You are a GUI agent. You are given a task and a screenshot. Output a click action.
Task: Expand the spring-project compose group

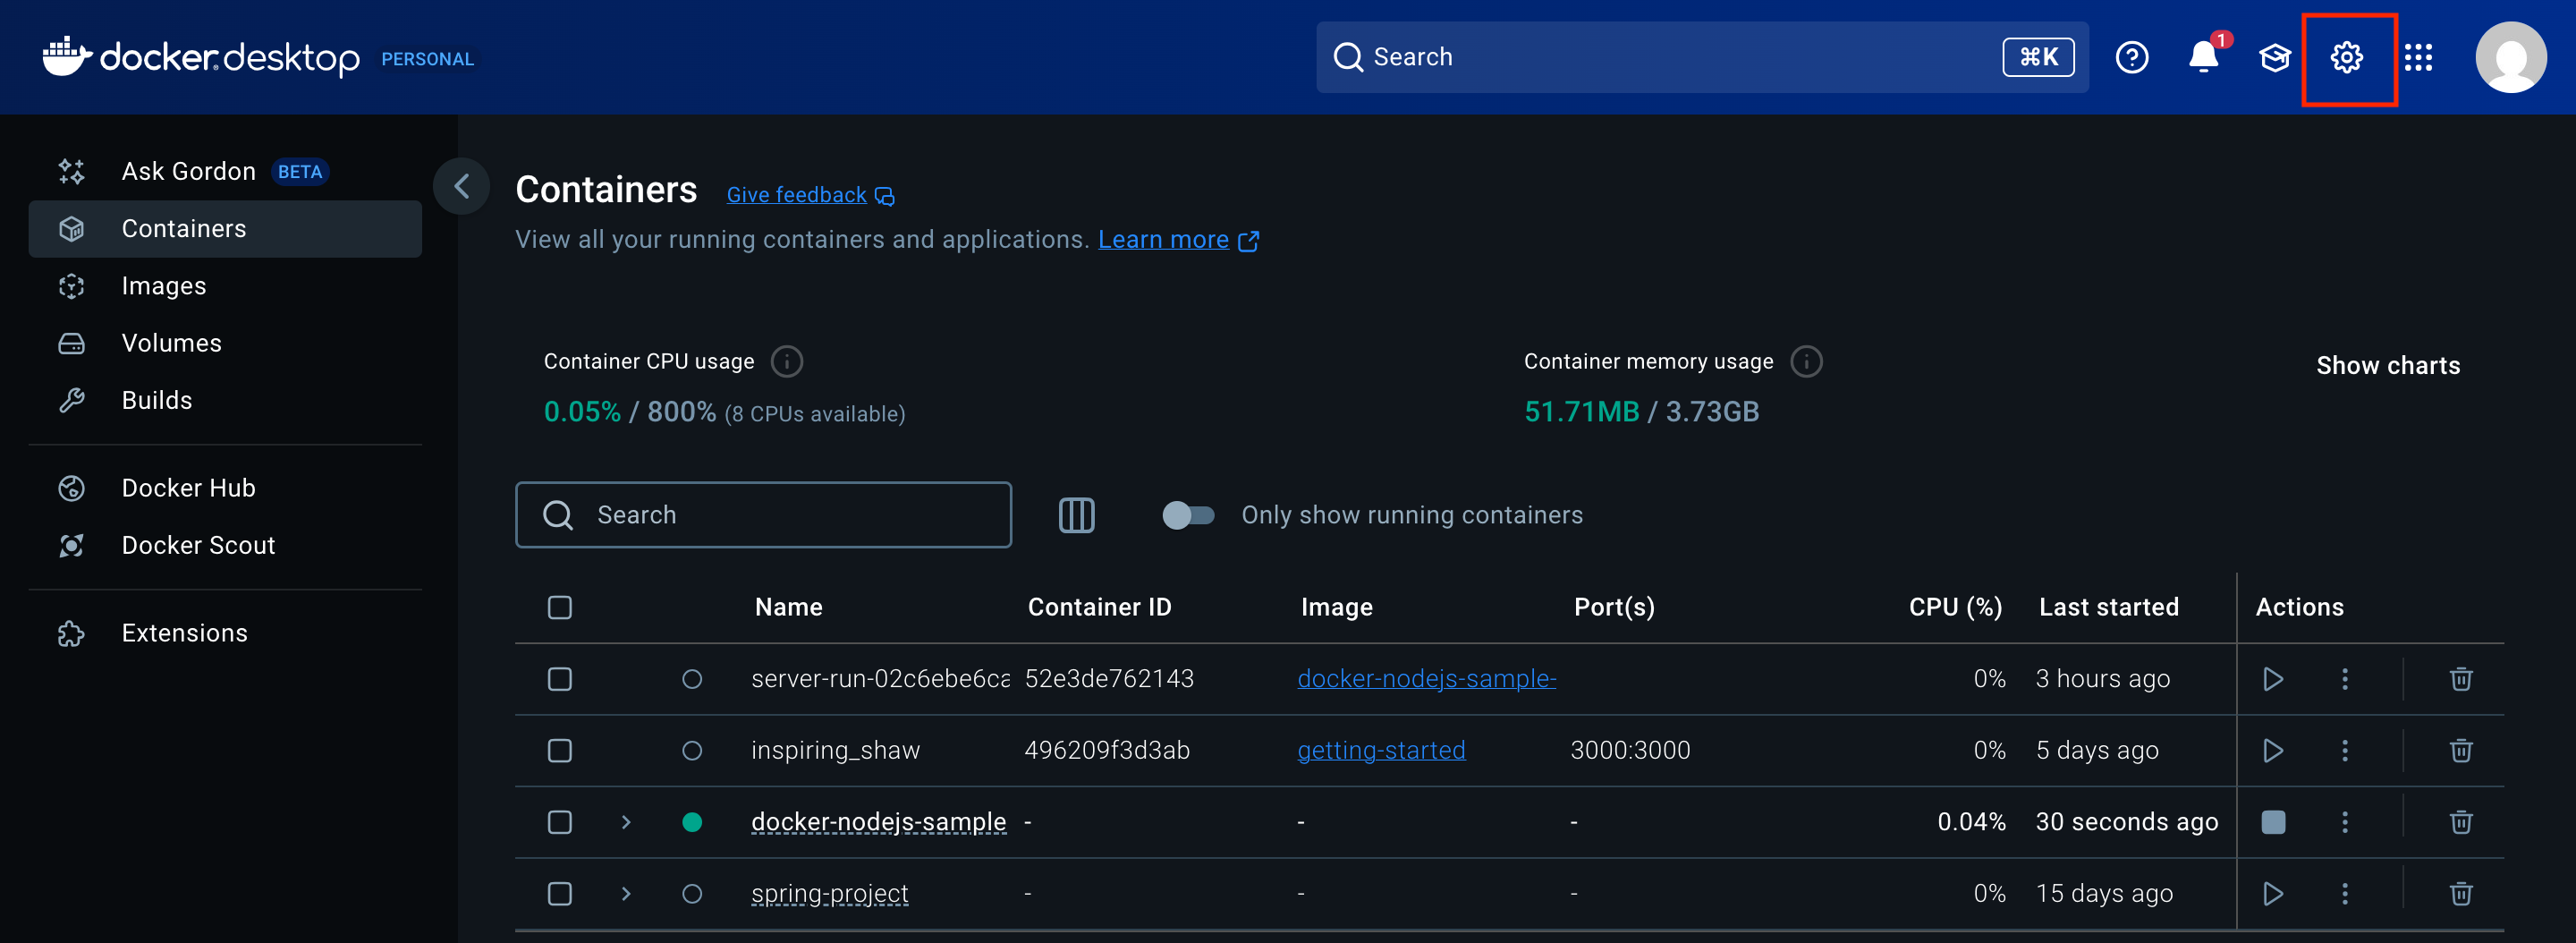626,893
